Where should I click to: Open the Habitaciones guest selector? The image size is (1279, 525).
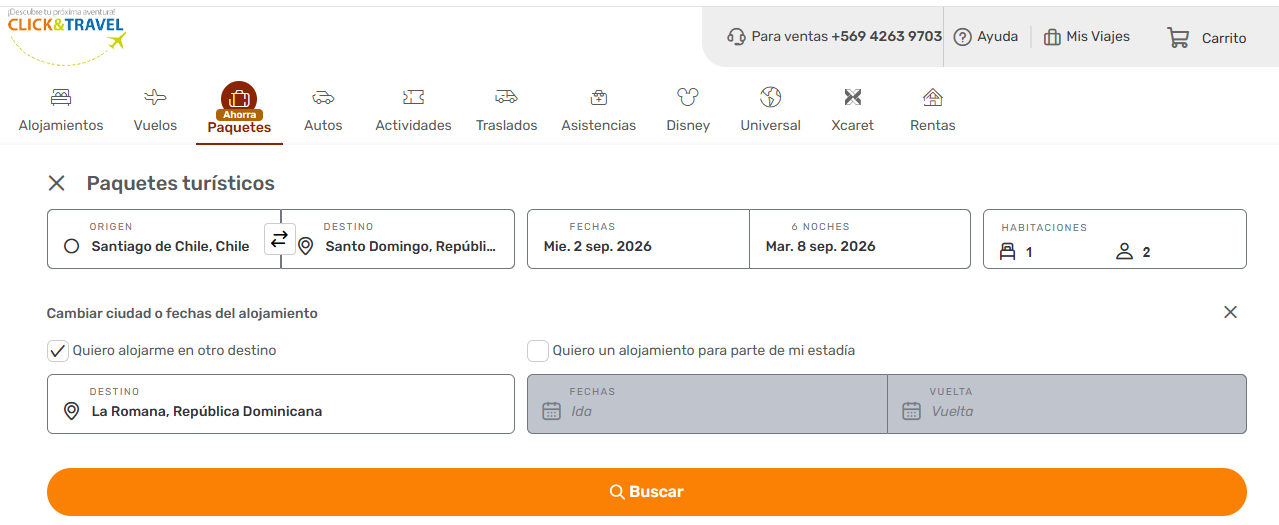[1114, 239]
